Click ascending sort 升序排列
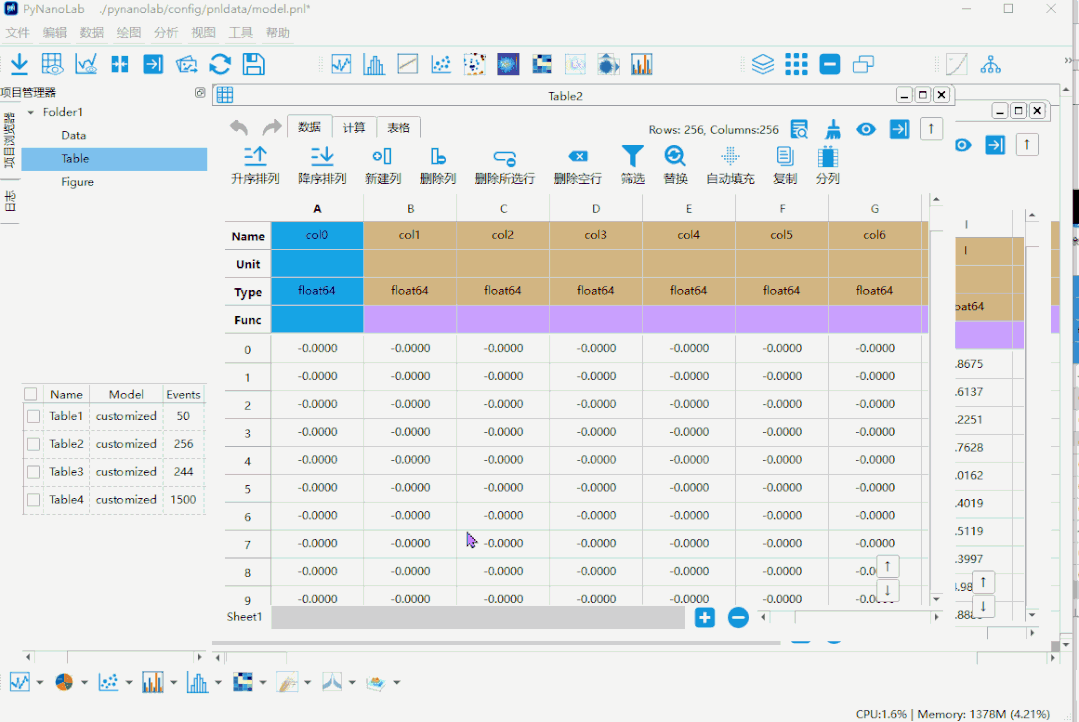The width and height of the screenshot is (1079, 722). 255,165
